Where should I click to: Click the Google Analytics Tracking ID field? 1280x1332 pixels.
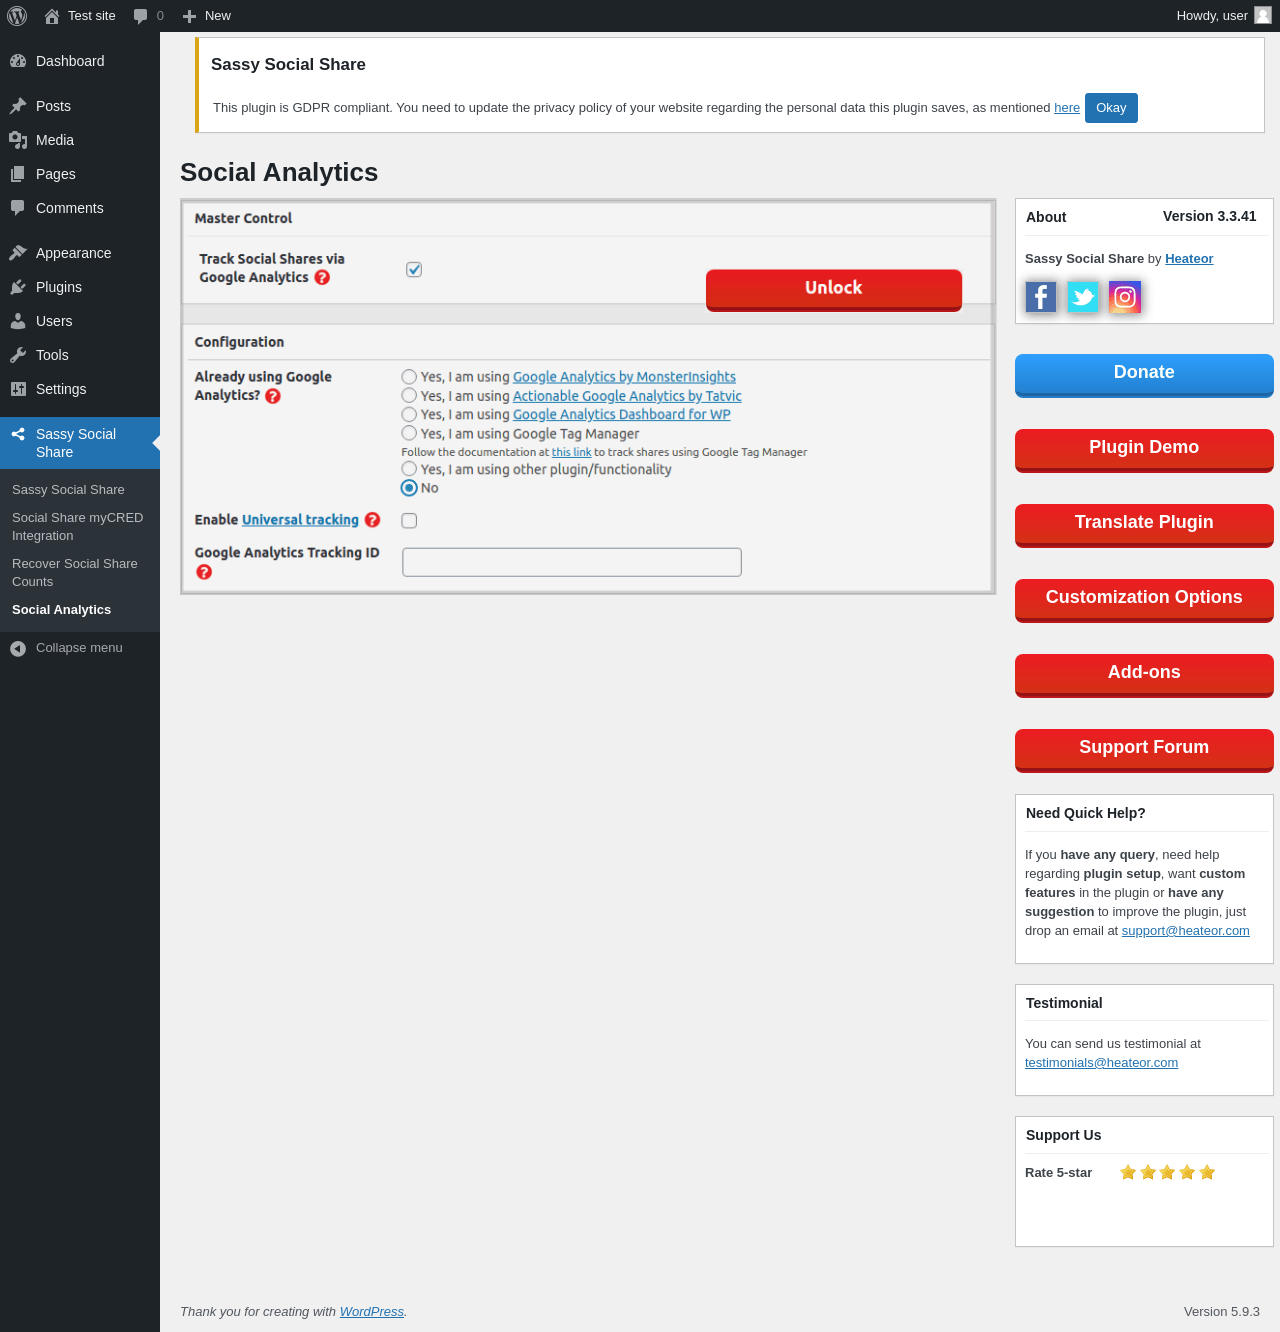pyautogui.click(x=572, y=562)
